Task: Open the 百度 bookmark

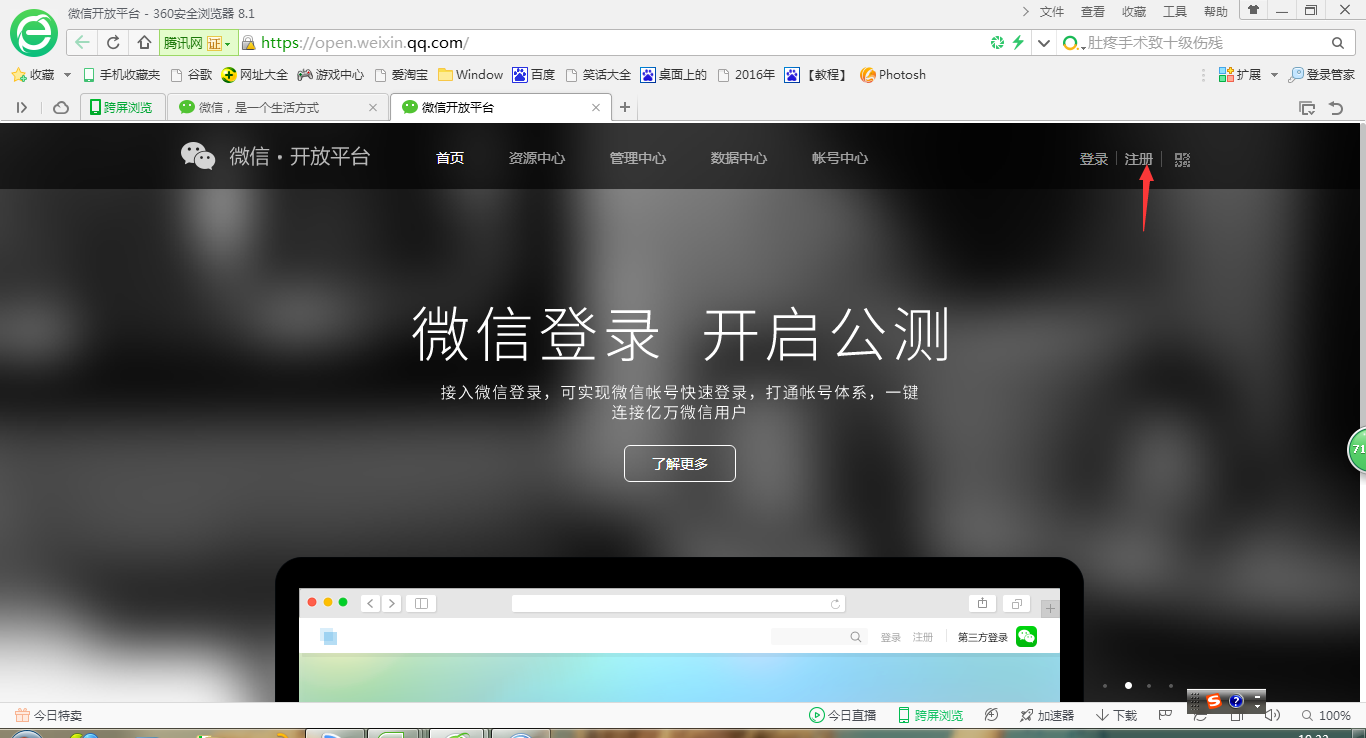Action: (x=534, y=75)
